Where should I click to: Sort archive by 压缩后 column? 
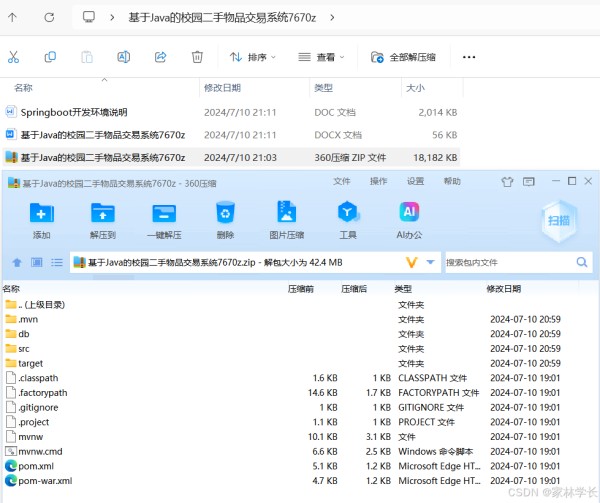[354, 289]
